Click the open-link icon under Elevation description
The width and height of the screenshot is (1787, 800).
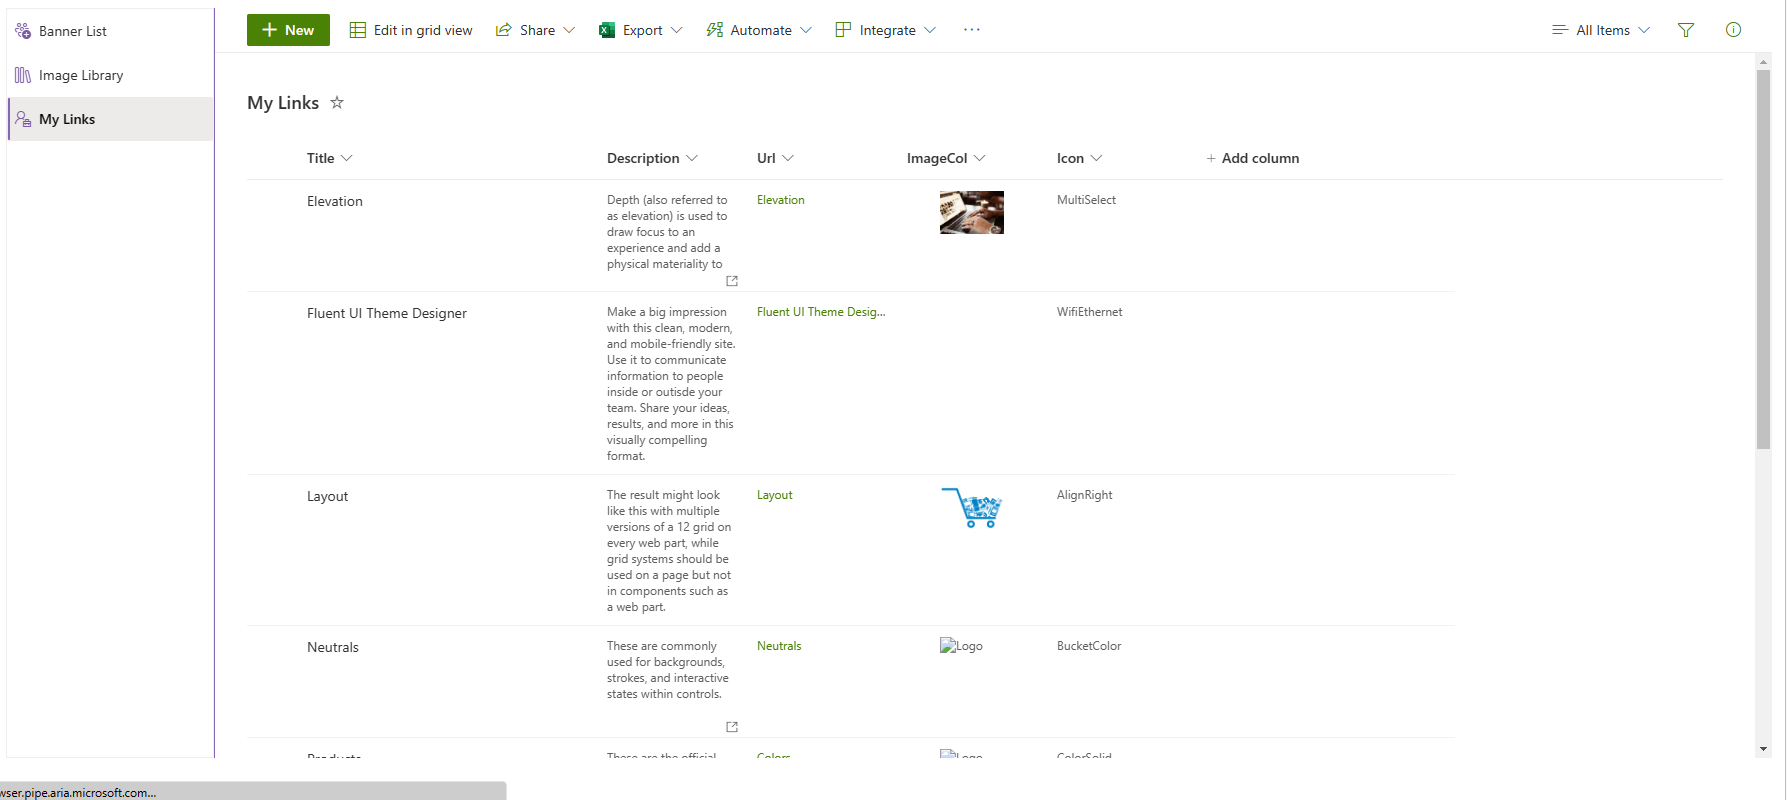click(732, 281)
